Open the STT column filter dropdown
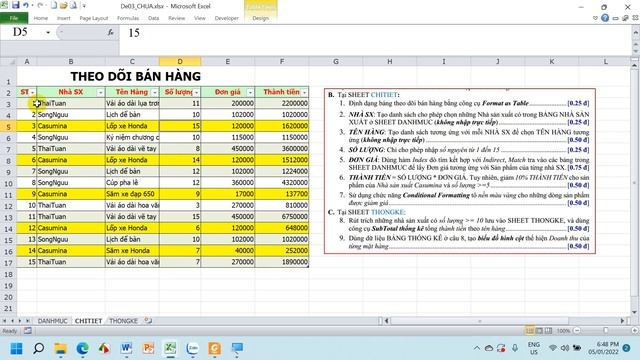Screen dimensions: 640x360 pos(33,93)
